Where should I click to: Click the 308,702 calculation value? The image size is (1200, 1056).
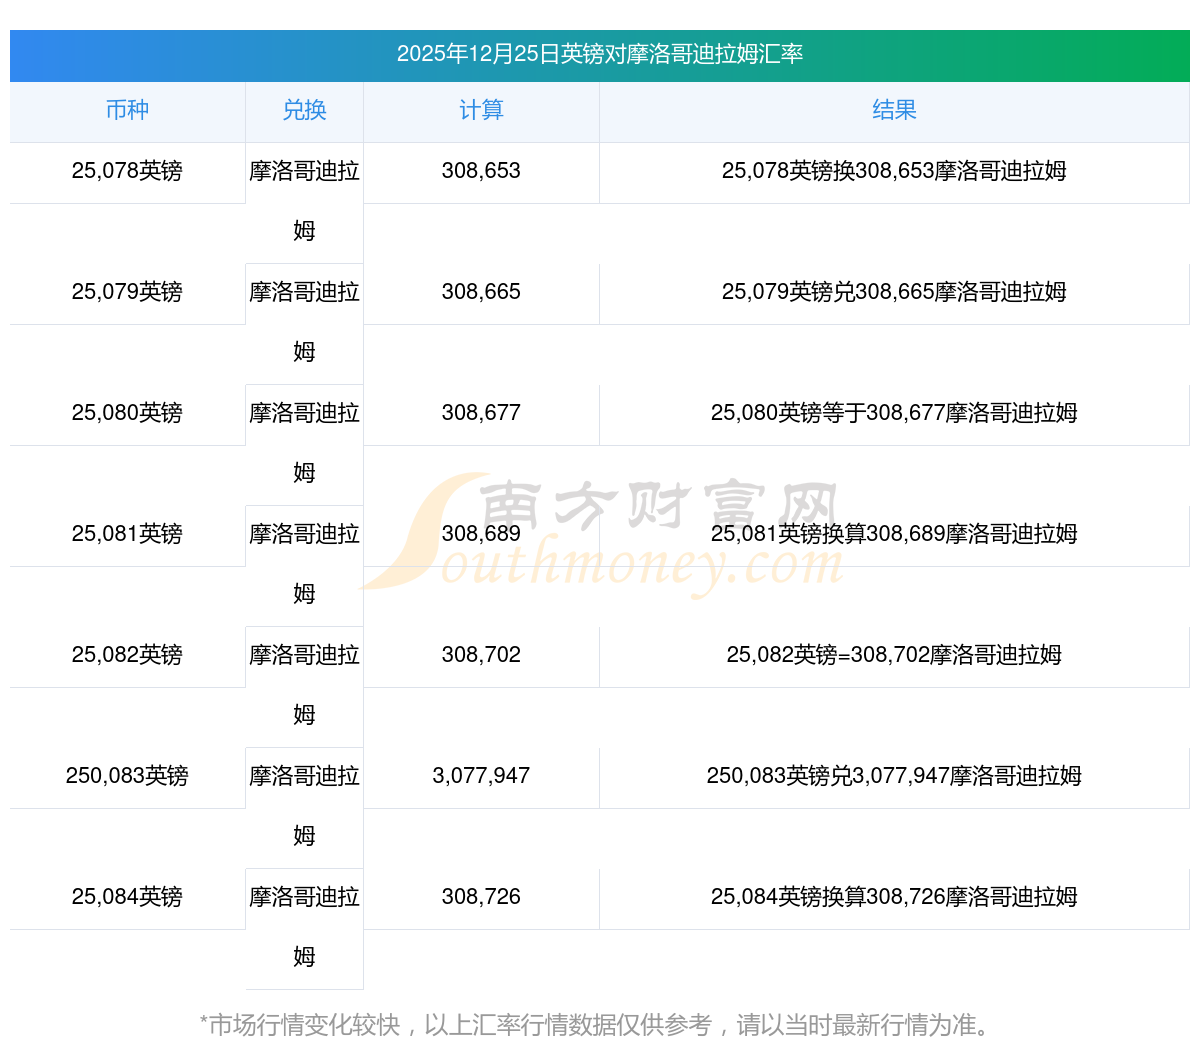pos(481,655)
